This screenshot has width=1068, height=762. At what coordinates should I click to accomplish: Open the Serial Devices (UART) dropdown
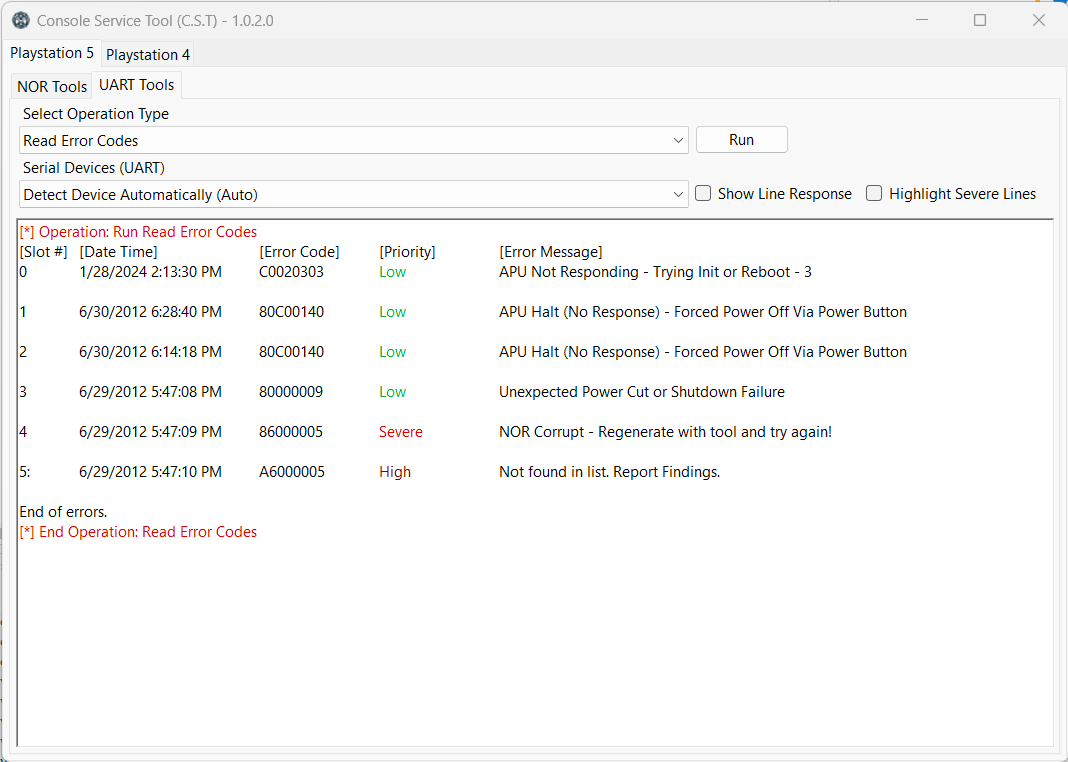point(679,195)
